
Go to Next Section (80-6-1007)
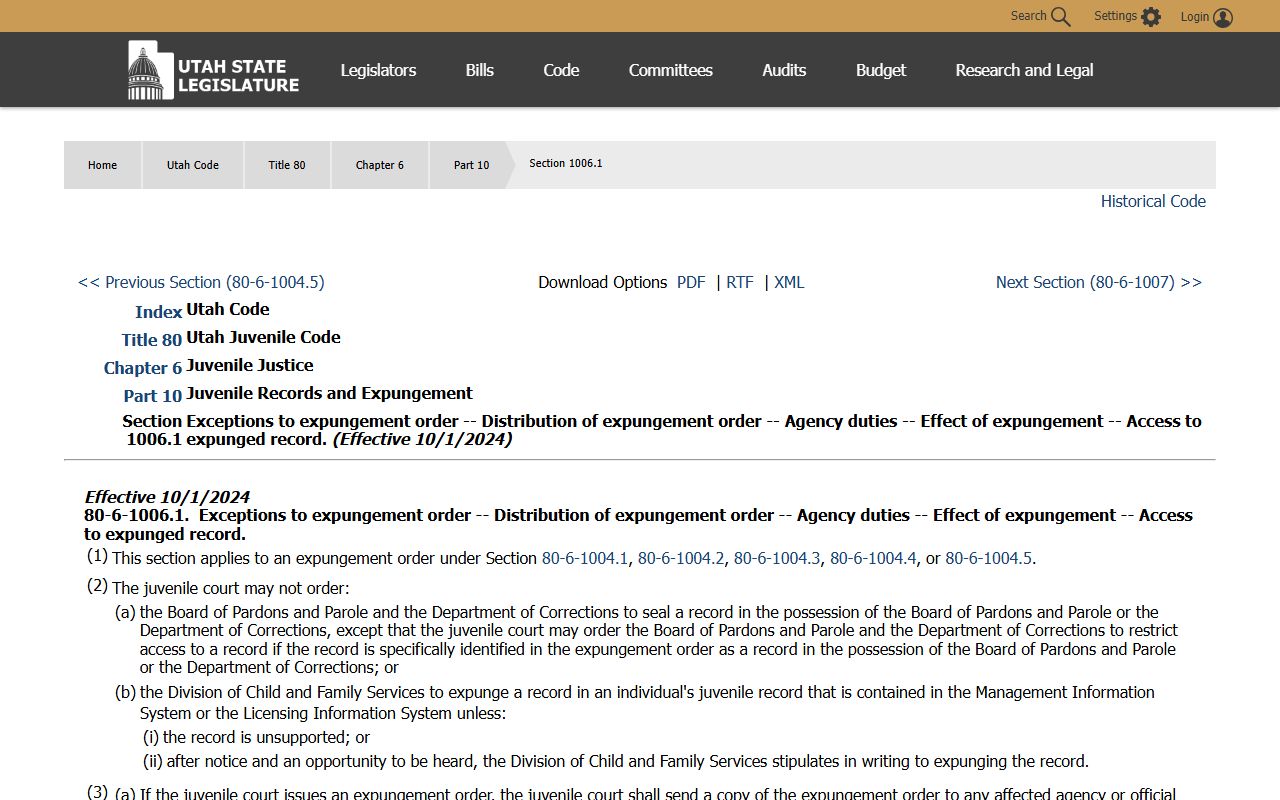tap(1099, 282)
